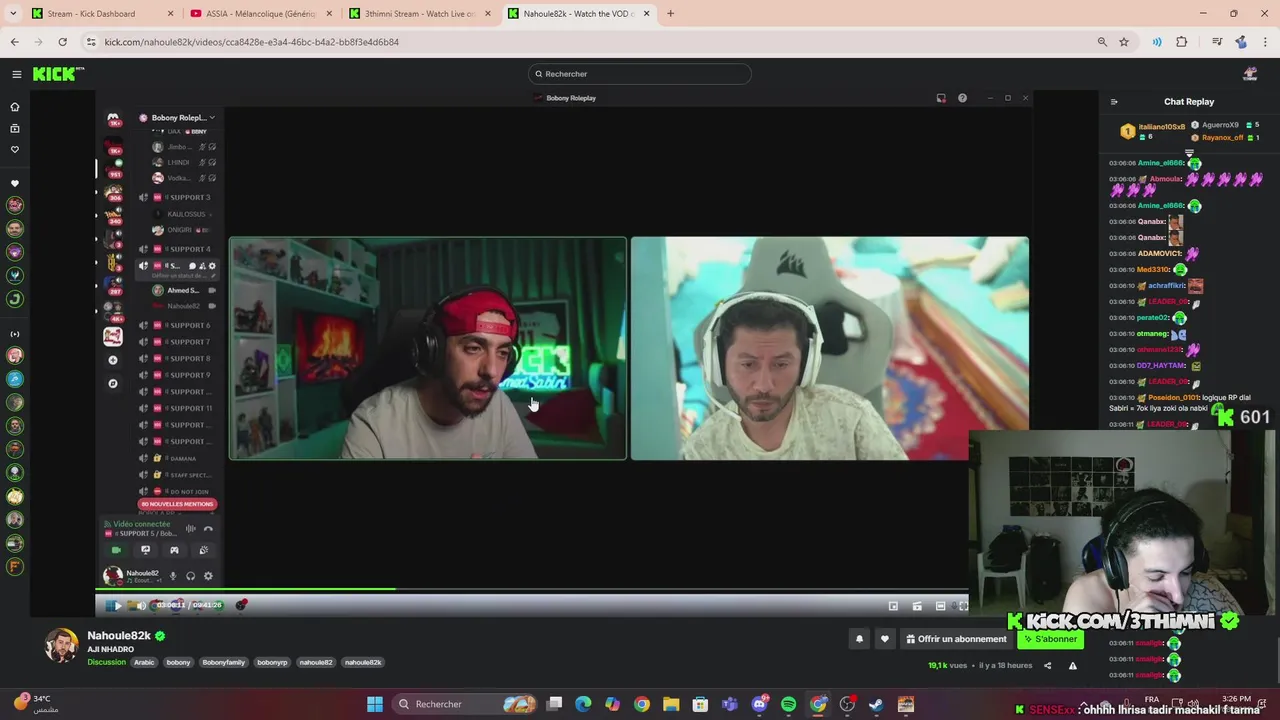Click the Kick search field Rechercher
The height and width of the screenshot is (720, 1280).
(x=640, y=74)
